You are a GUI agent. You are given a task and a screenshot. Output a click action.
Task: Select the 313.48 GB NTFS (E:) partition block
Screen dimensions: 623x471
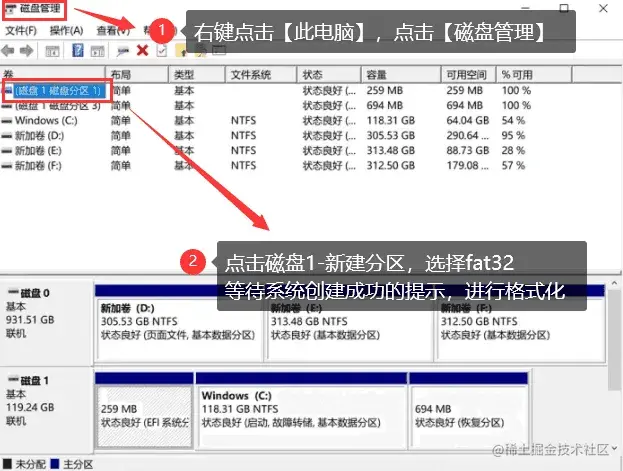350,322
